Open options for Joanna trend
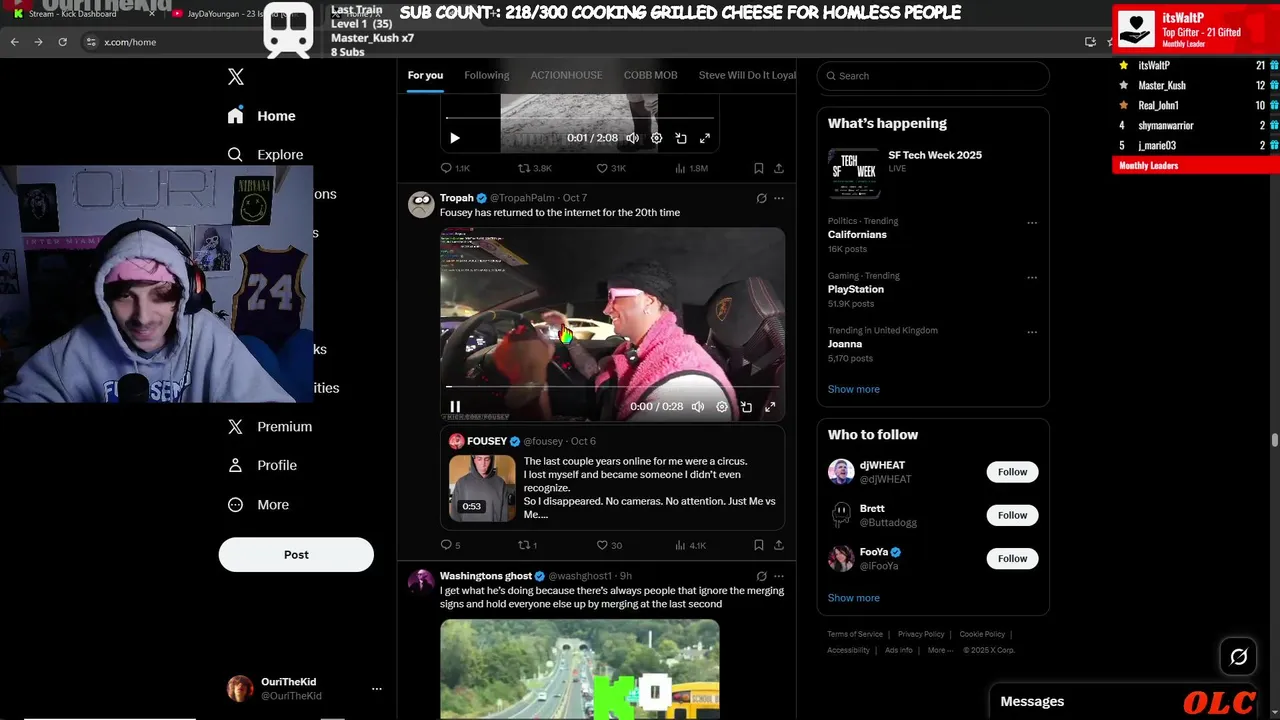Screen dimensions: 1280x720 click(x=1032, y=332)
